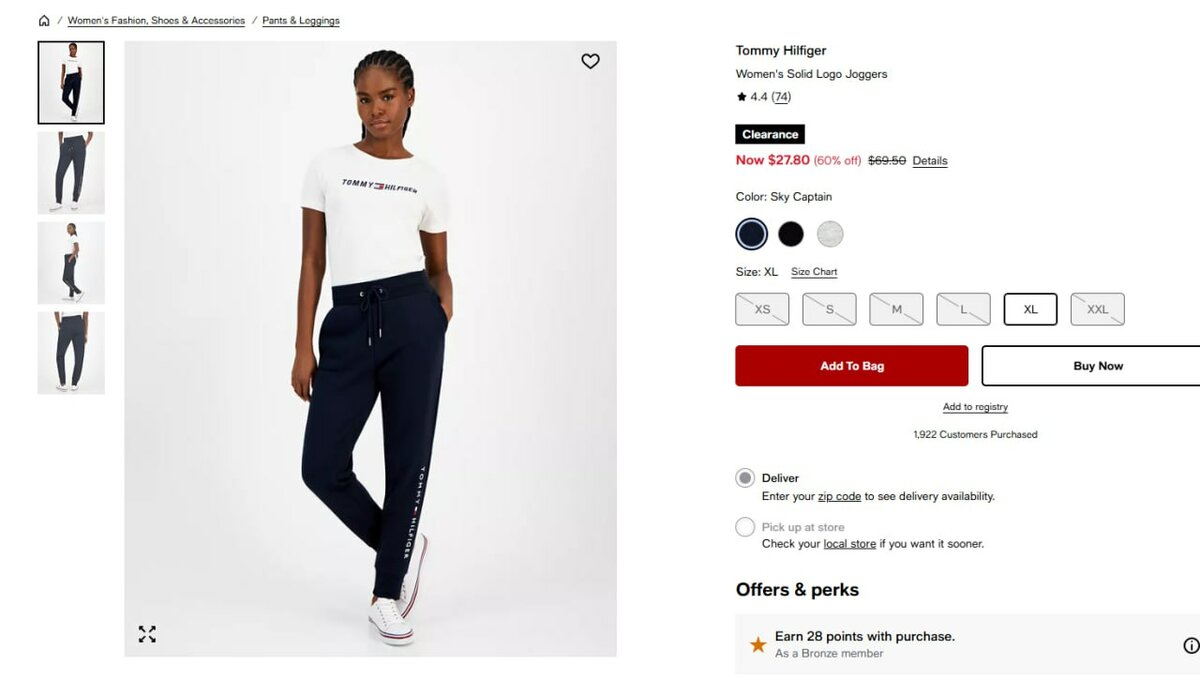Viewport: 1200px width, 680px height.
Task: Click the home icon in breadcrumb
Action: point(44,20)
